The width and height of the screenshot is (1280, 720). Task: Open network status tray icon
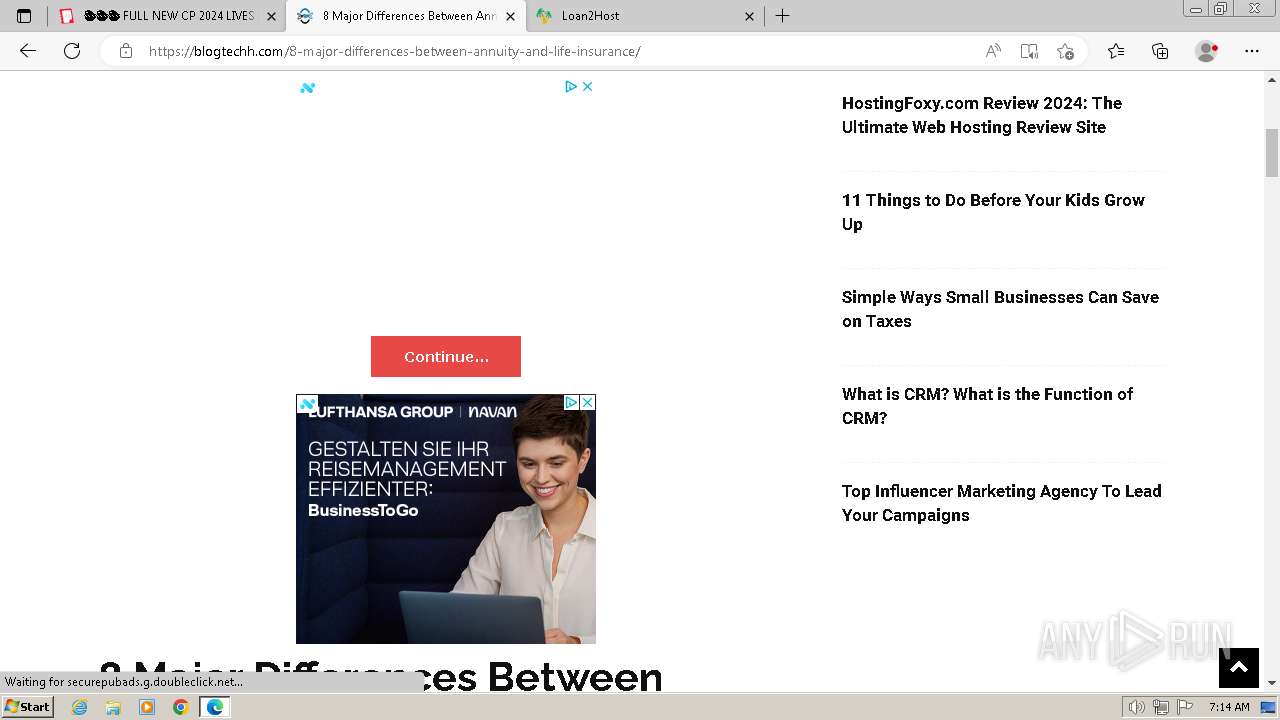[1161, 707]
